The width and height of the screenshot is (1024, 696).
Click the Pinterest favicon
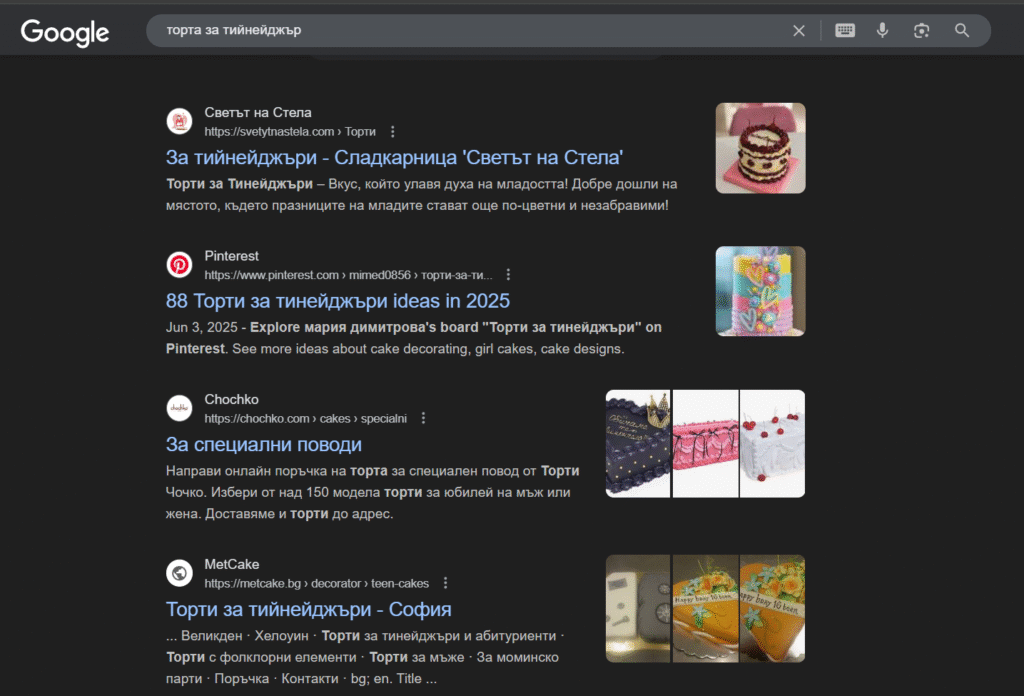[179, 264]
